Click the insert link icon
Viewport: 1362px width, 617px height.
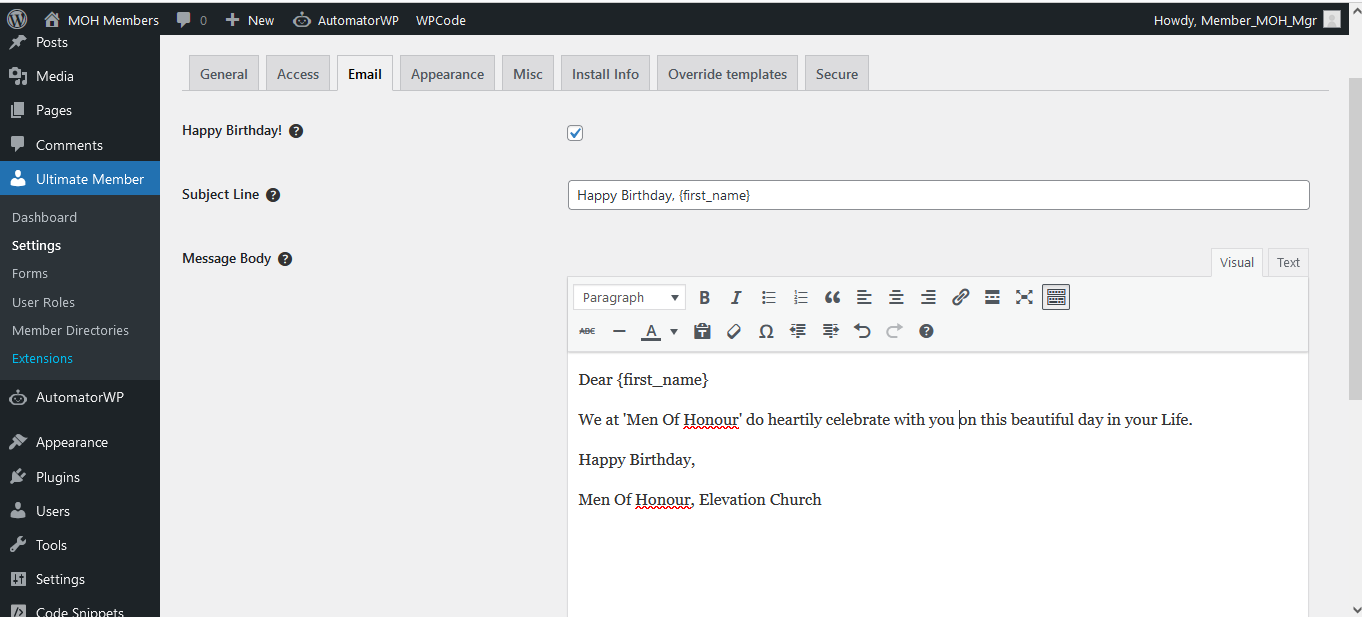[960, 297]
